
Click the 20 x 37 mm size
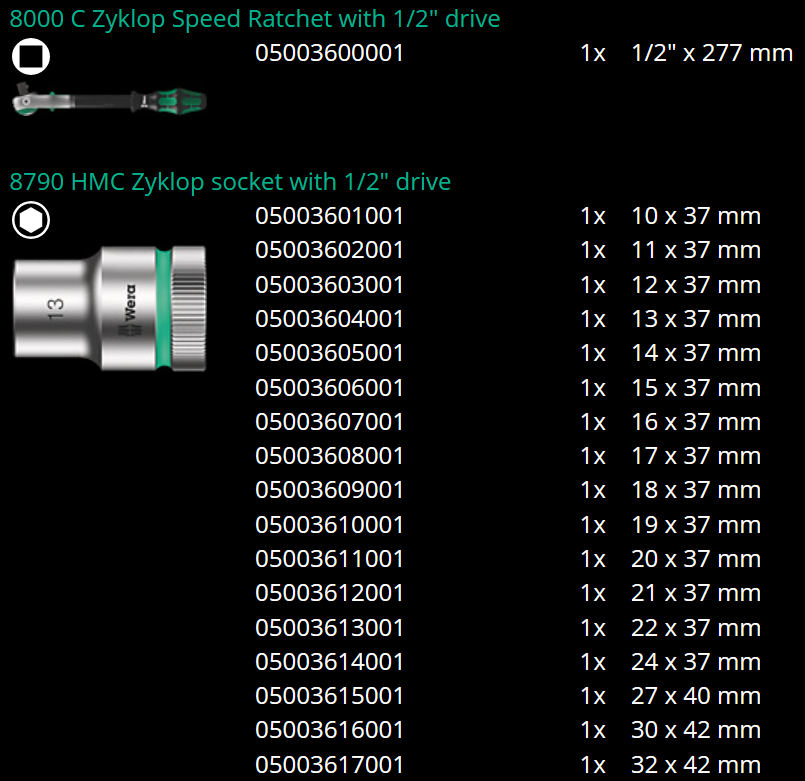click(x=696, y=559)
